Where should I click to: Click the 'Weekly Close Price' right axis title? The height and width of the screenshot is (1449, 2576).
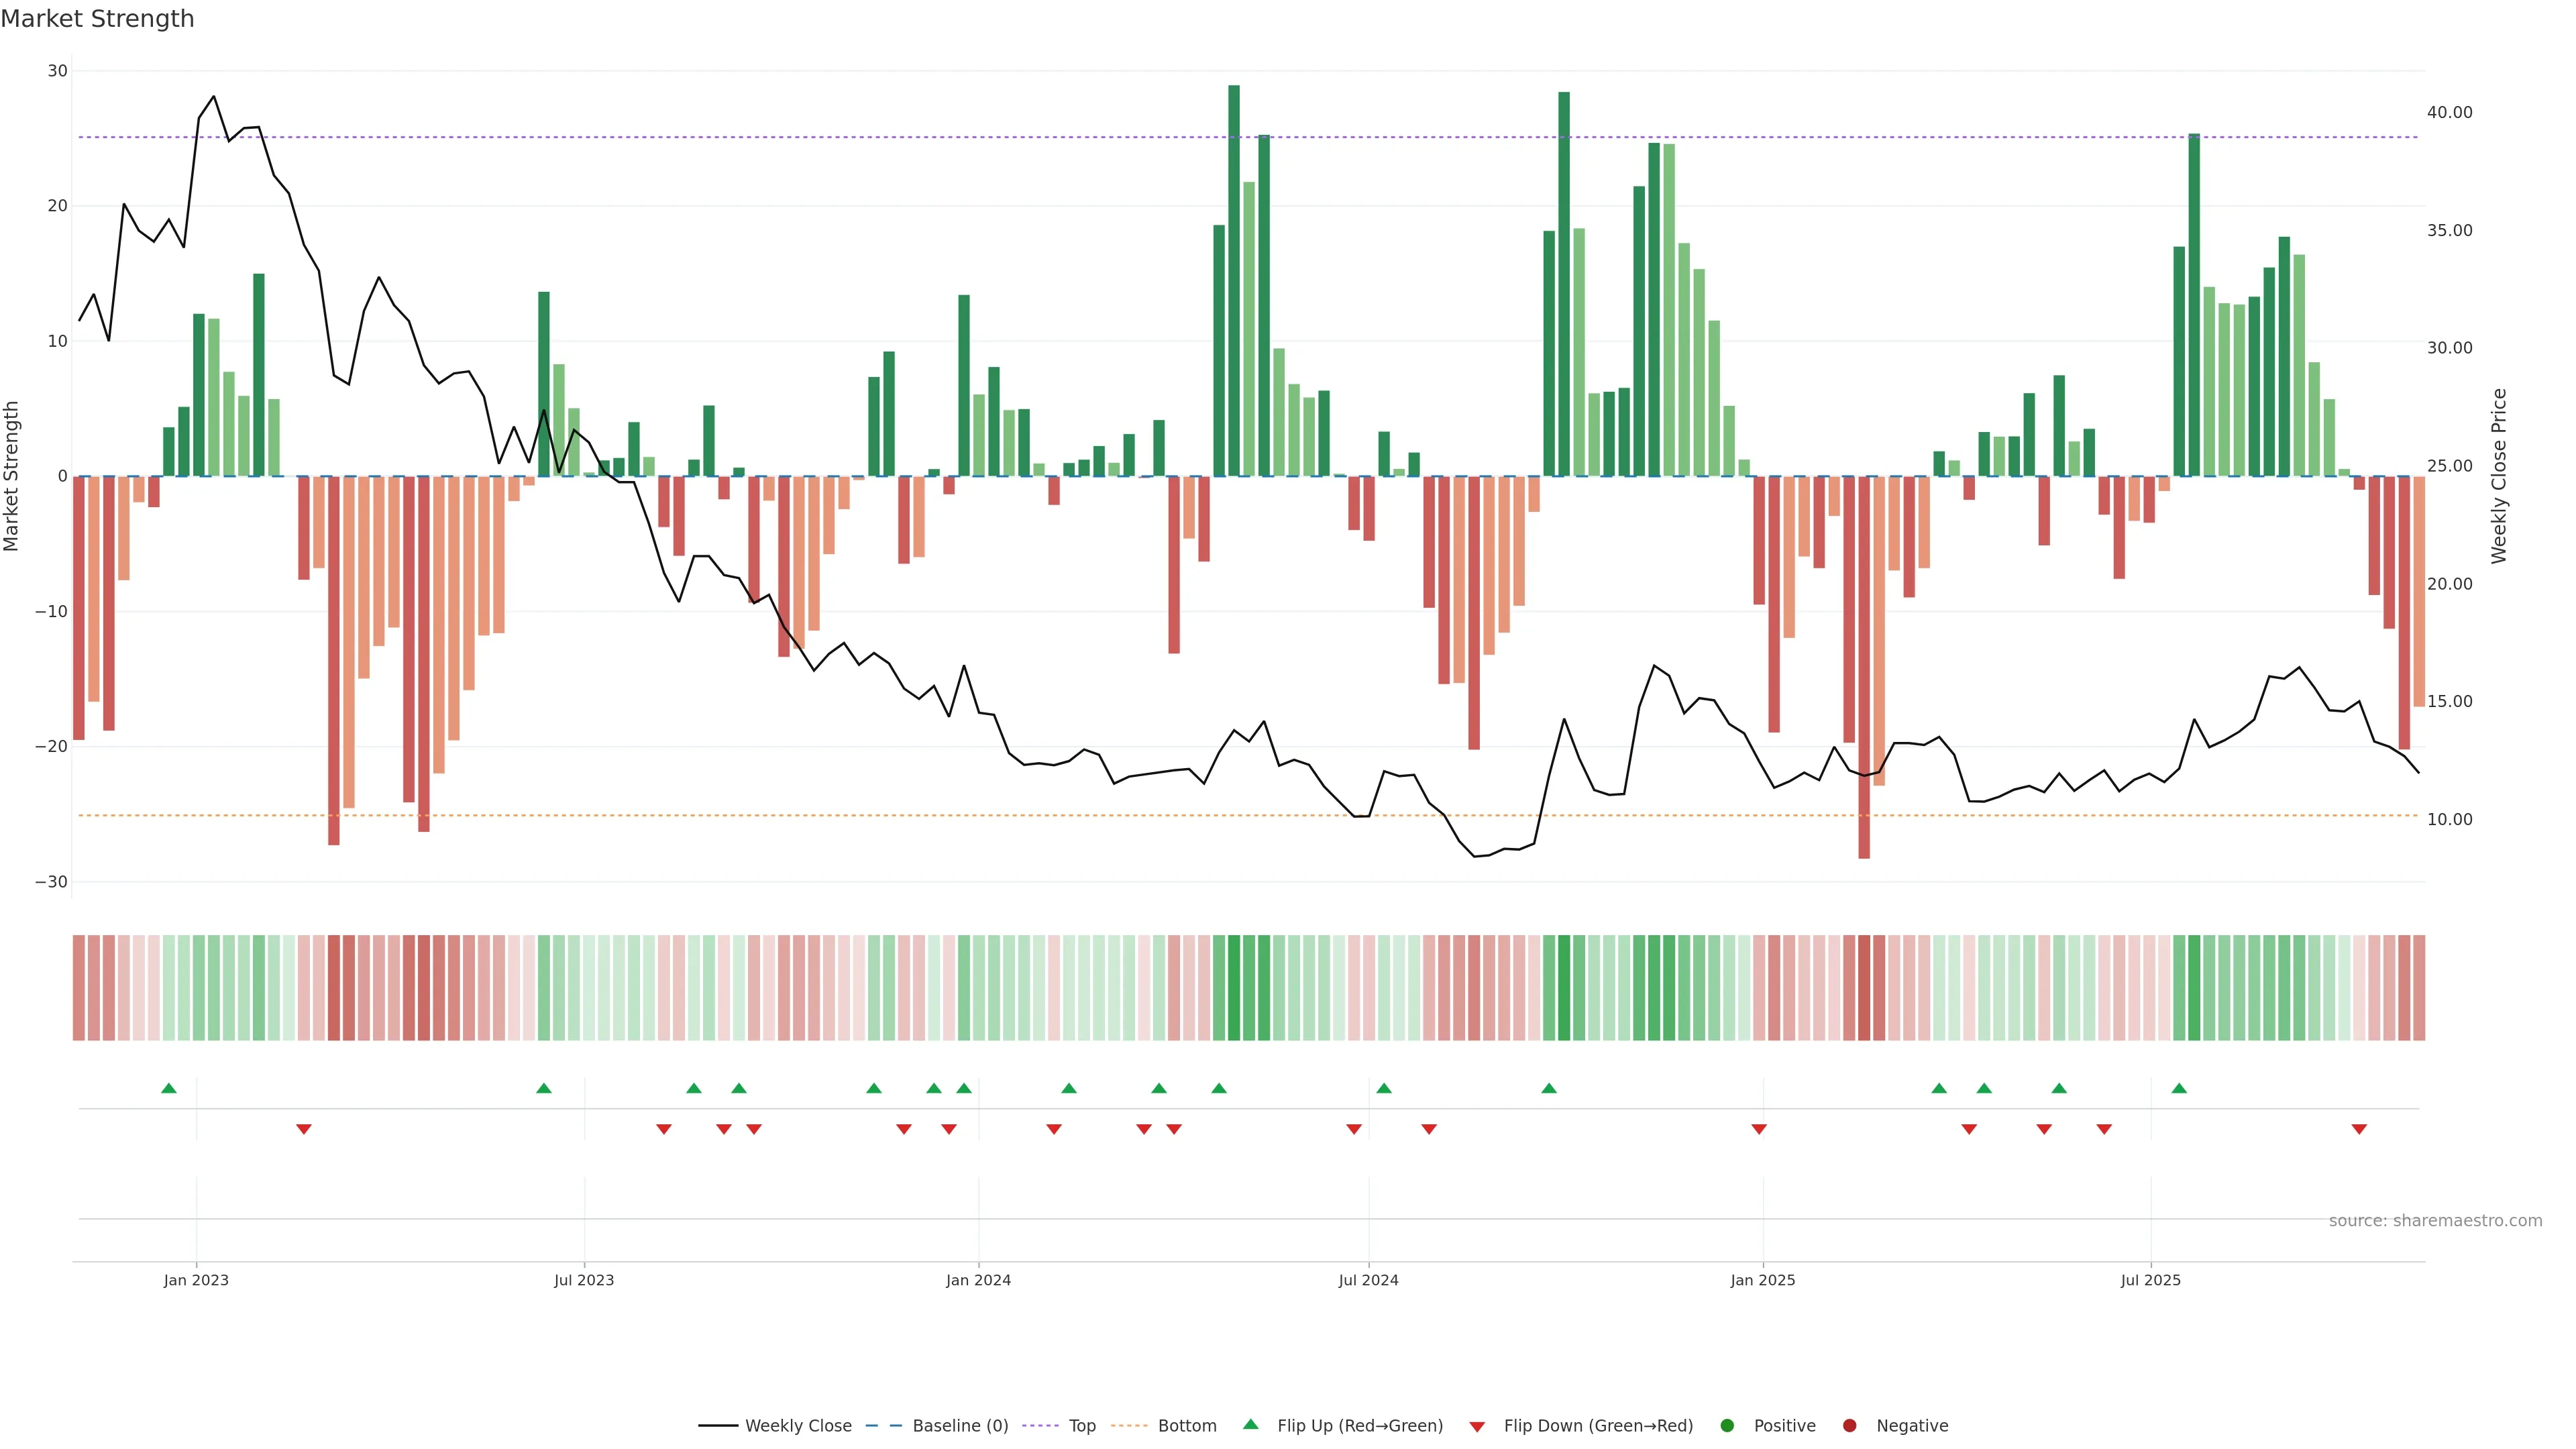pos(2499,476)
